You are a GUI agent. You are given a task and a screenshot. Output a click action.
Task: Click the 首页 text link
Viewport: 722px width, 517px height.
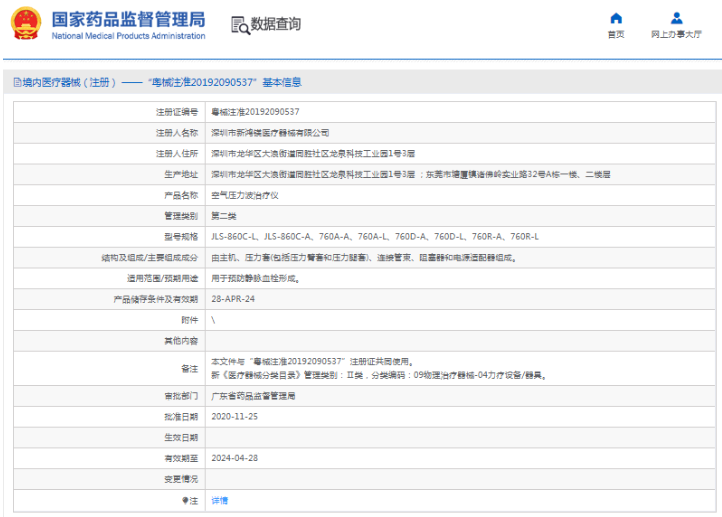(616, 35)
